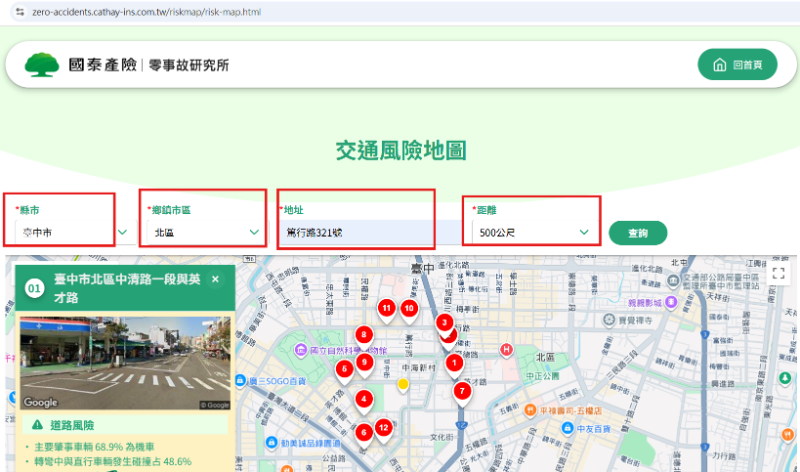Viewport: 800px width, 472px height.
Task: Click map marker number 7
Action: pos(462,391)
